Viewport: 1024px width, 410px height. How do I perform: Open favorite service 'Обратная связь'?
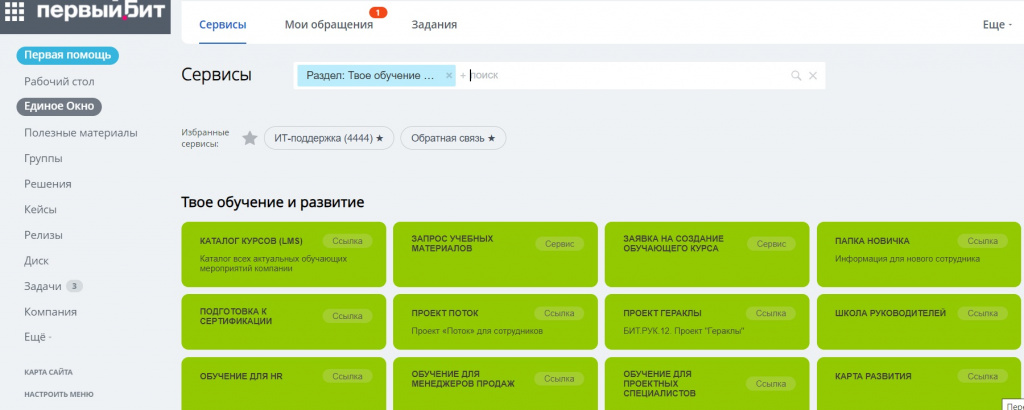(453, 138)
